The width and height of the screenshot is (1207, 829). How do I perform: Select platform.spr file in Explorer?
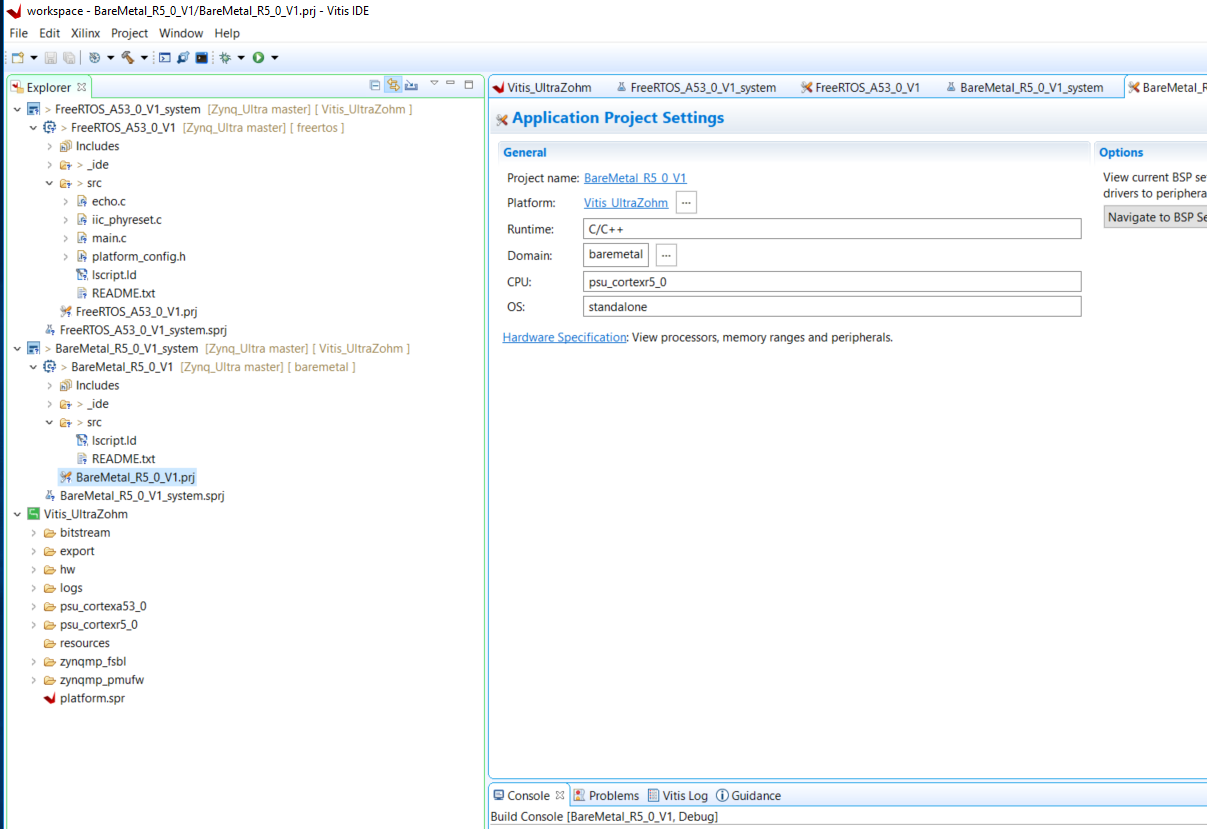pos(92,699)
